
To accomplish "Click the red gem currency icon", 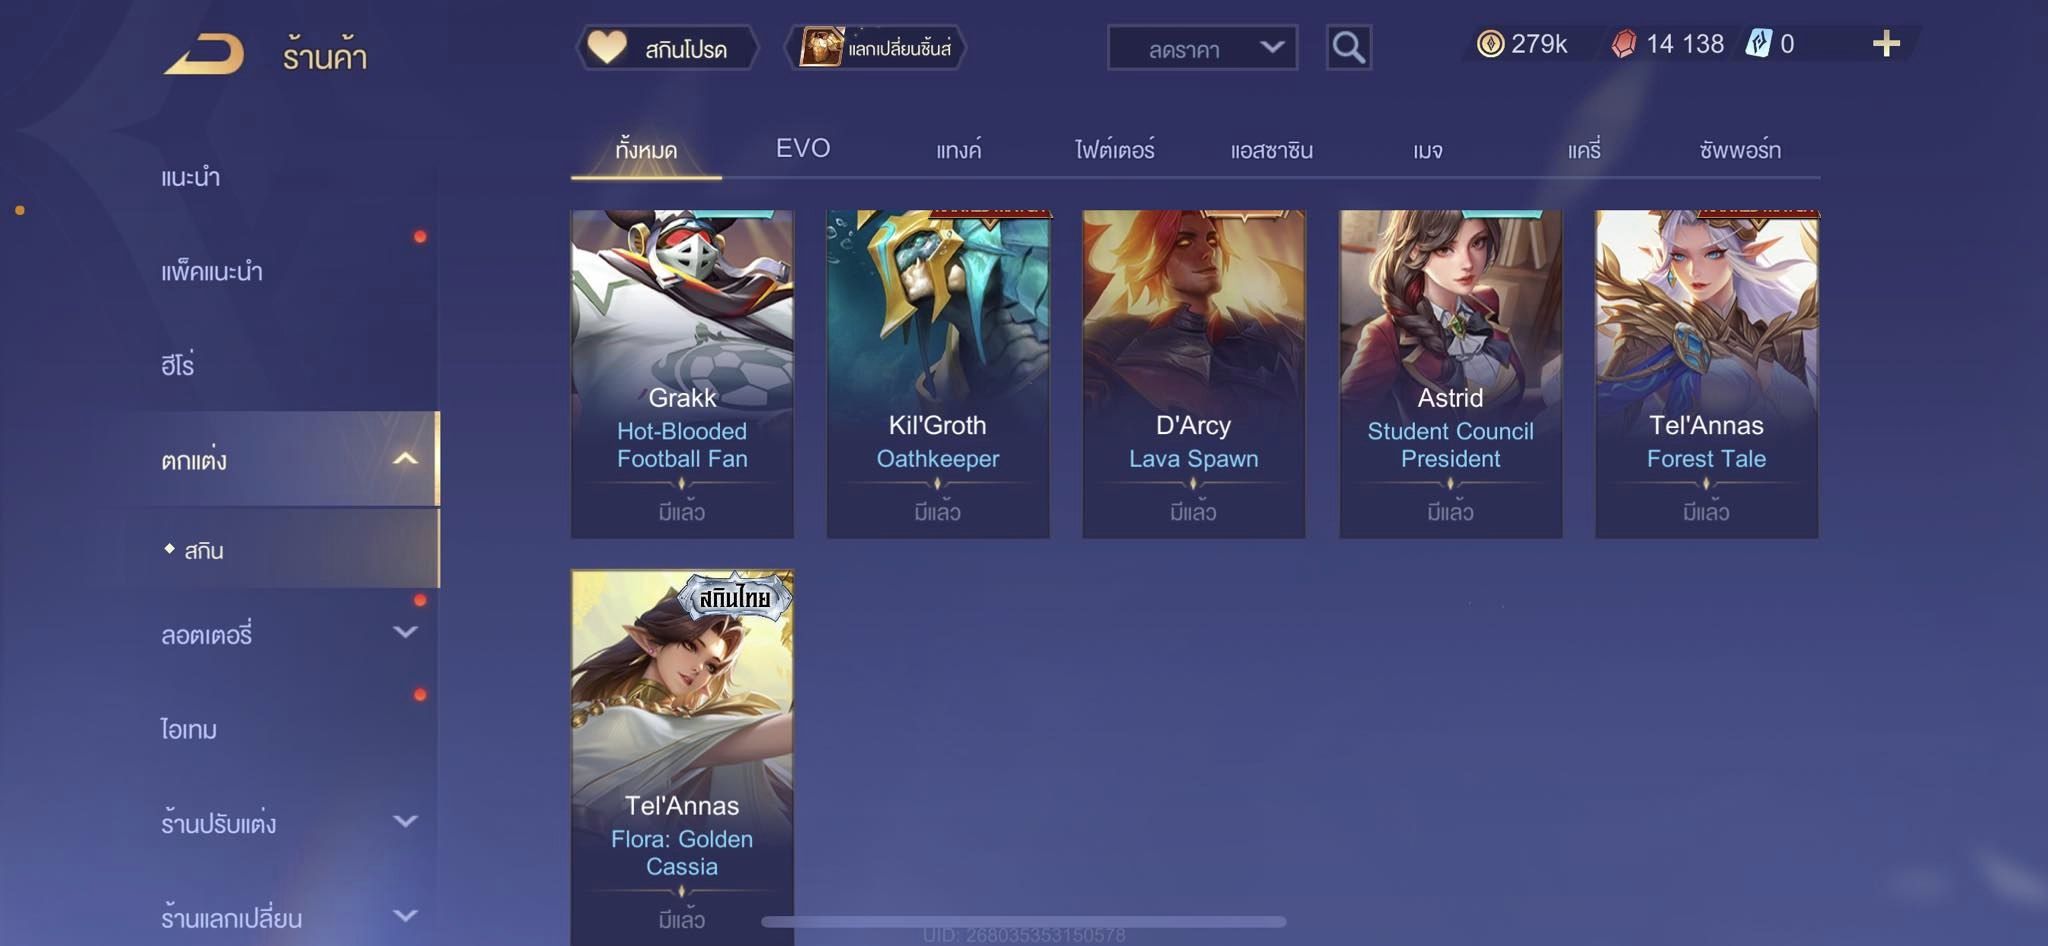I will click(1624, 44).
